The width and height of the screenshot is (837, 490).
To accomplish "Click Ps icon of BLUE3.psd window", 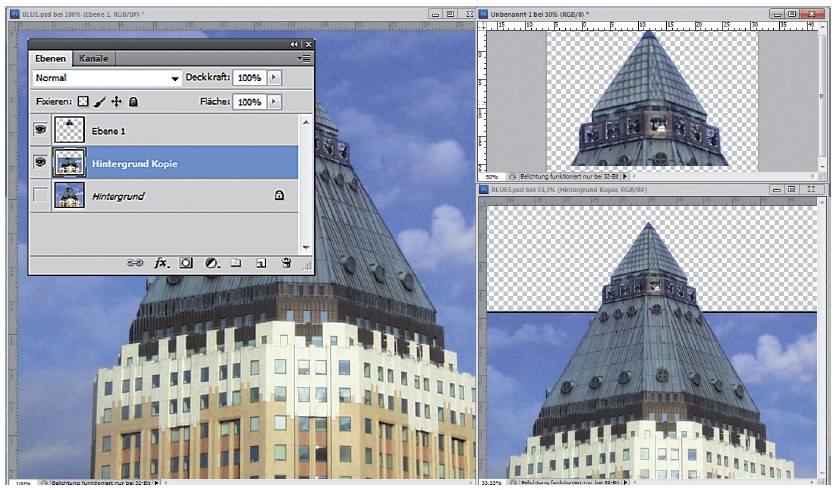I will (484, 189).
